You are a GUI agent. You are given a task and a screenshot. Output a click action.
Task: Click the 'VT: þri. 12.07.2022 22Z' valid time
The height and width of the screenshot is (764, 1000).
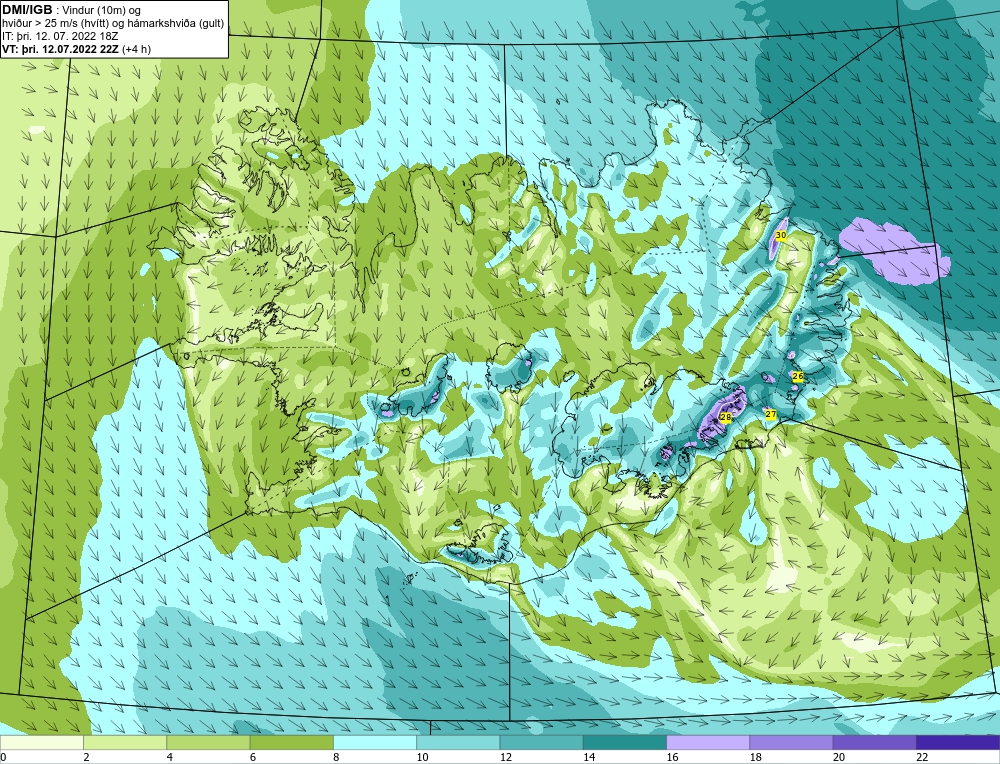click(60, 49)
